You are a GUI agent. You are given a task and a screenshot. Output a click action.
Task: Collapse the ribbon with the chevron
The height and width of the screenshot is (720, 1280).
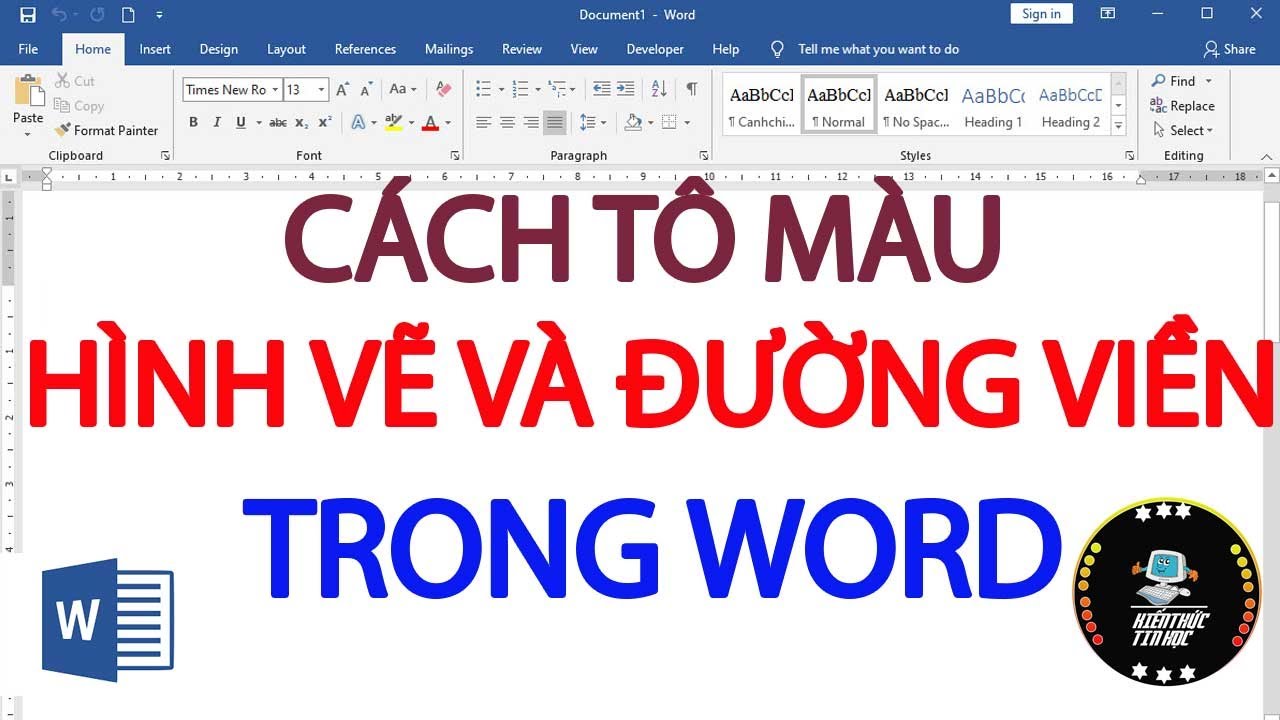click(x=1266, y=156)
